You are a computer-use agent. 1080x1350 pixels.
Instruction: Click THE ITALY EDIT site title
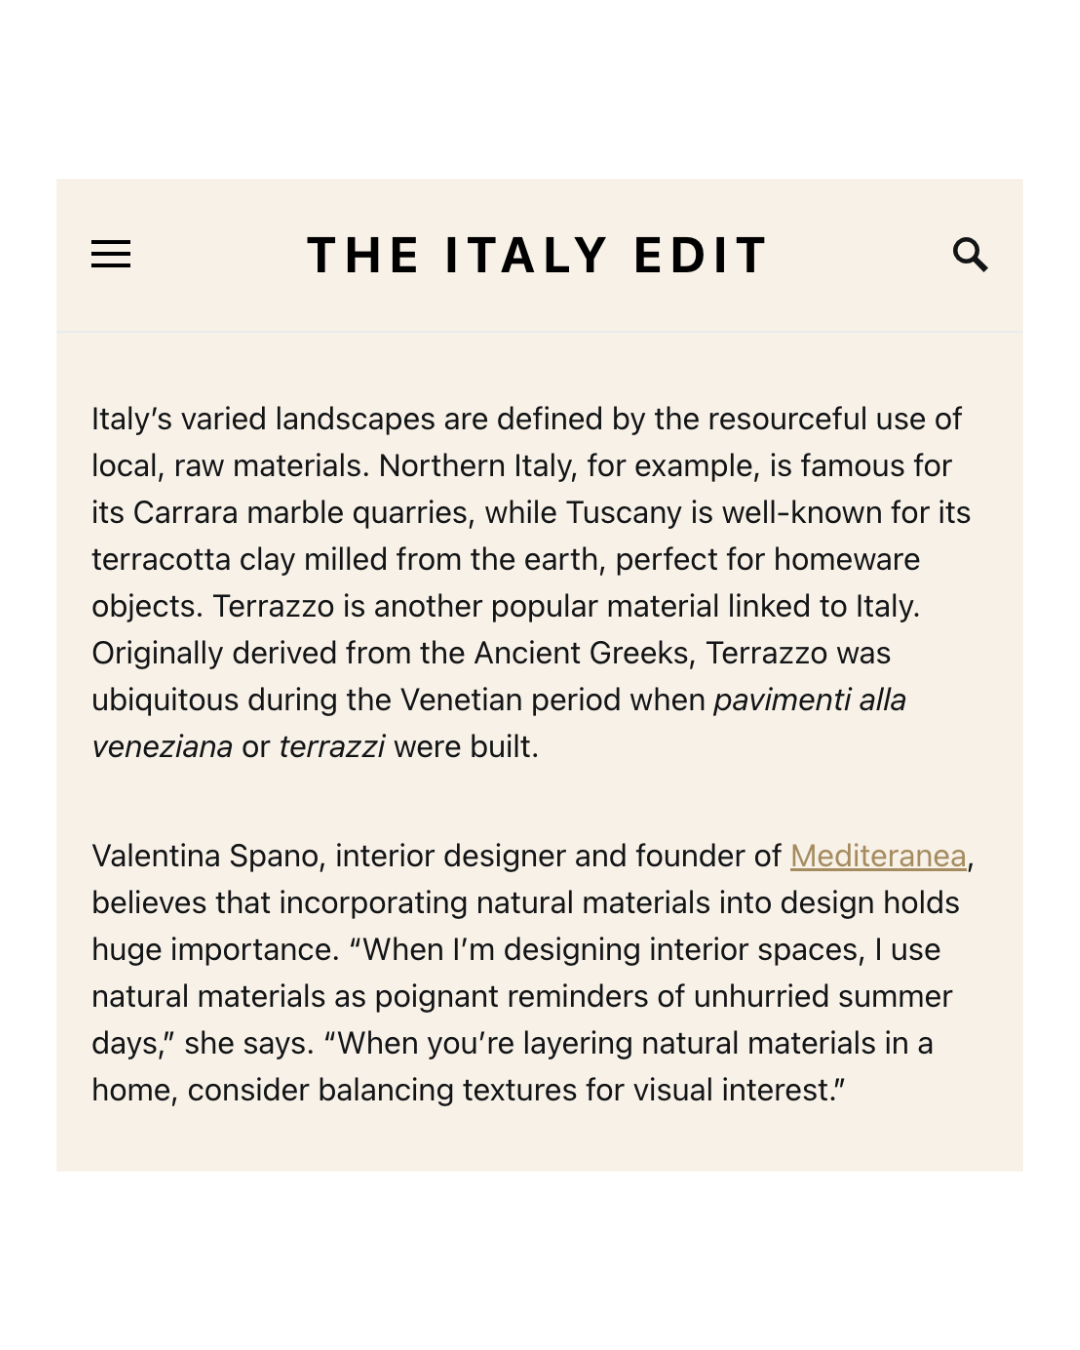pos(538,255)
